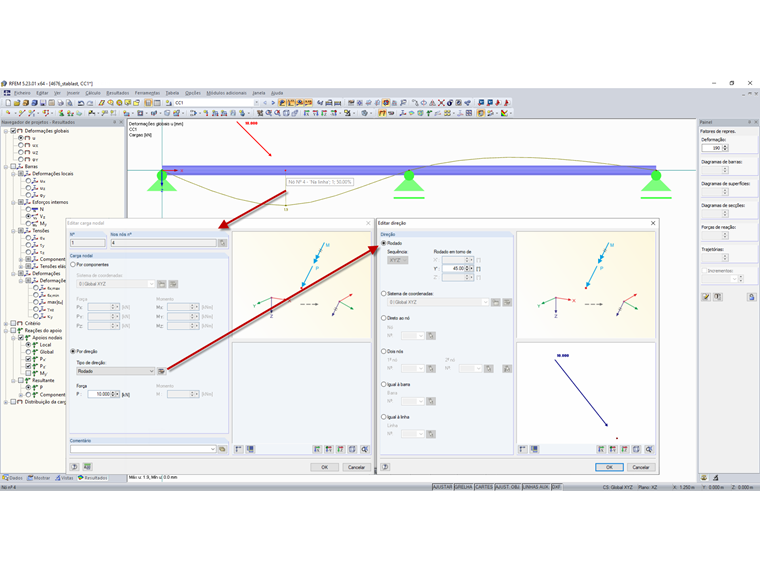Click OK in the Editar carga nodal dialog
760x570 pixels.
[x=324, y=467]
